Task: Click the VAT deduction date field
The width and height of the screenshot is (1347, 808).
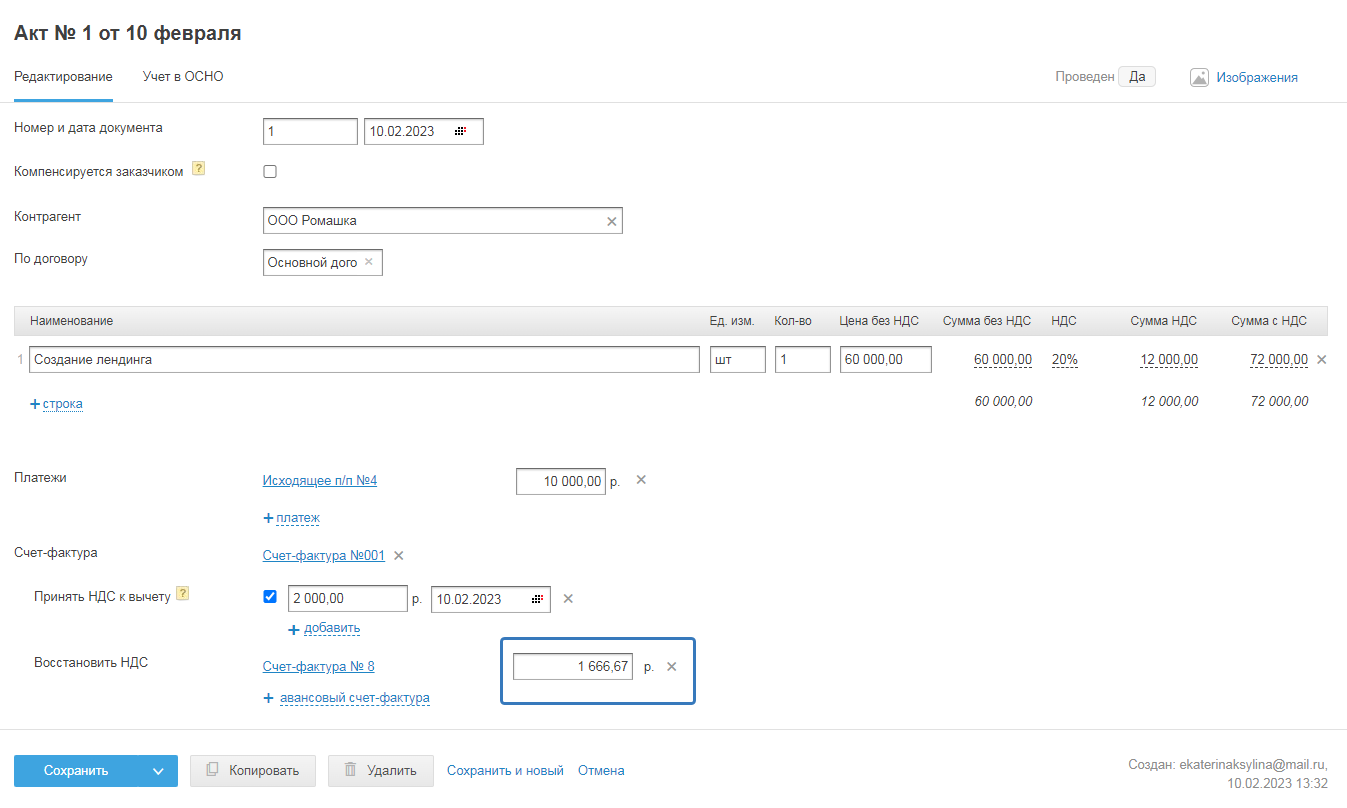Action: (x=491, y=599)
